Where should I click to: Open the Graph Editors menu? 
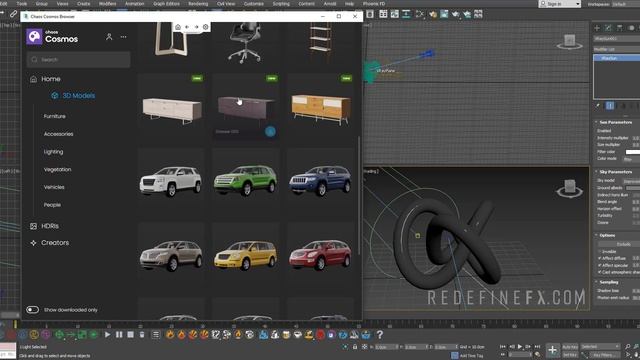(x=166, y=4)
